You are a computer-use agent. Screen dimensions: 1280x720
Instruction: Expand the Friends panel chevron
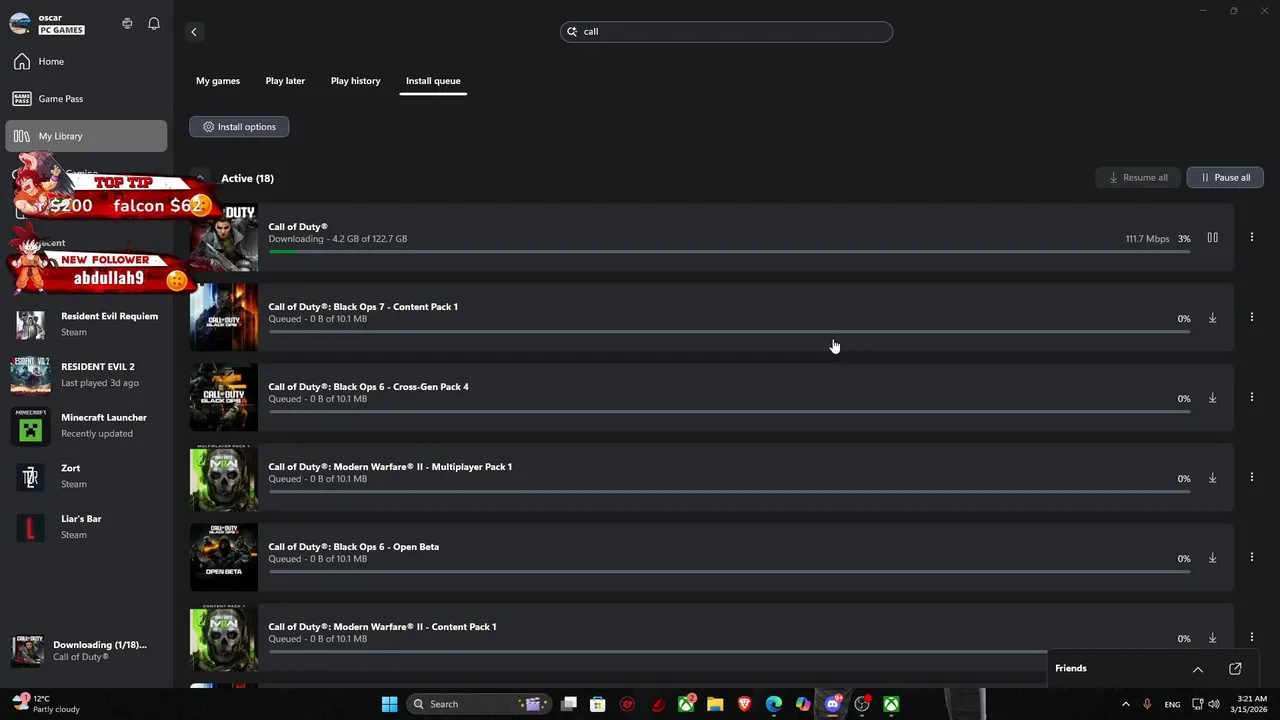tap(1197, 669)
